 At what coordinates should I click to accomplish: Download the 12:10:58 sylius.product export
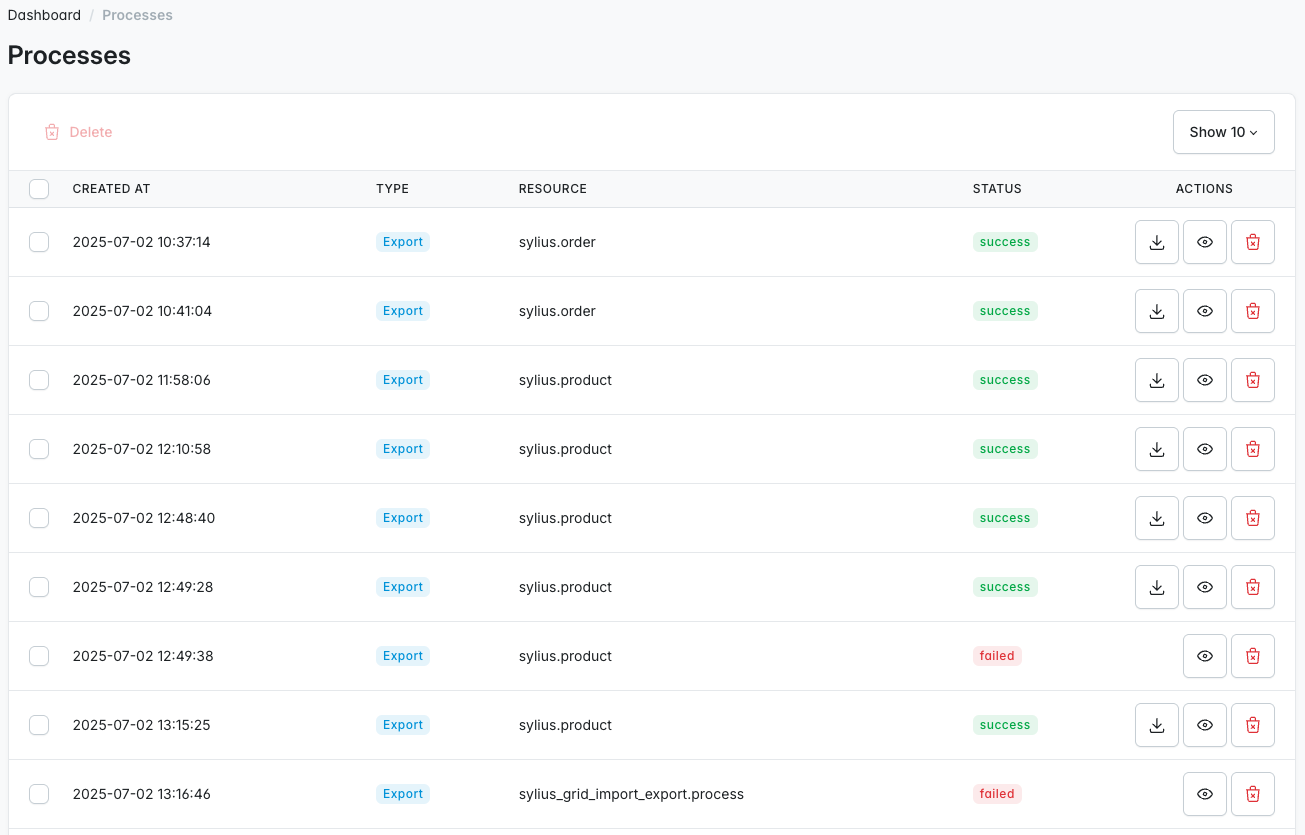coord(1157,449)
